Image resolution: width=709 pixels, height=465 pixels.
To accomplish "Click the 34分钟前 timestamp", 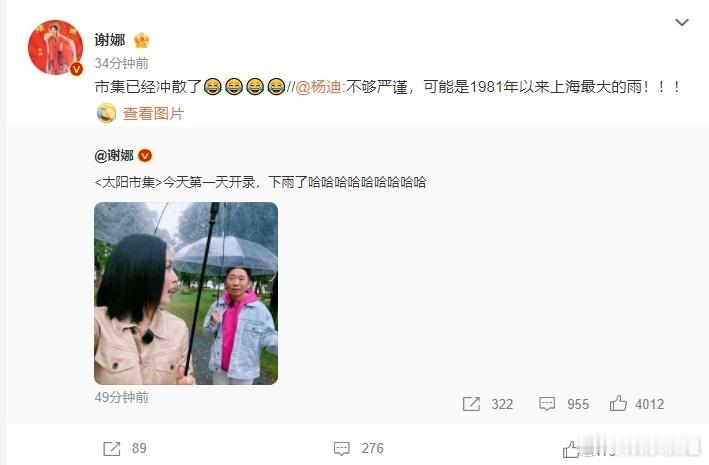I will [x=122, y=63].
